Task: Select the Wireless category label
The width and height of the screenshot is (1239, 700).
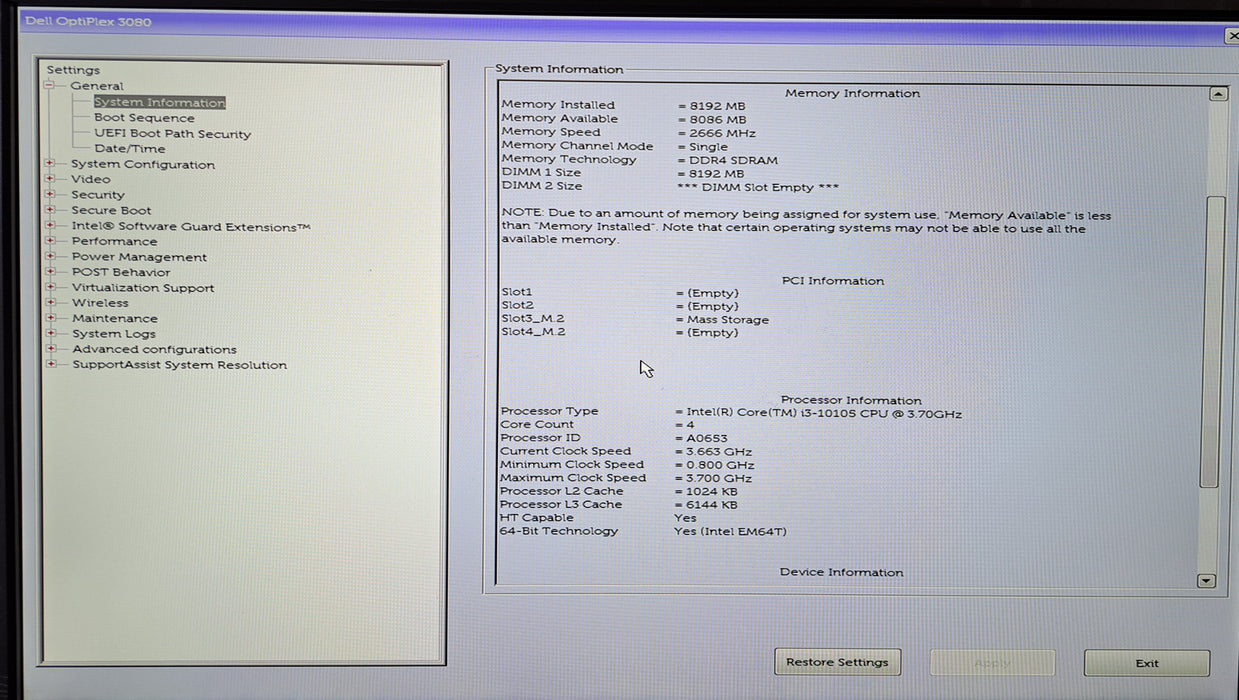Action: point(100,303)
